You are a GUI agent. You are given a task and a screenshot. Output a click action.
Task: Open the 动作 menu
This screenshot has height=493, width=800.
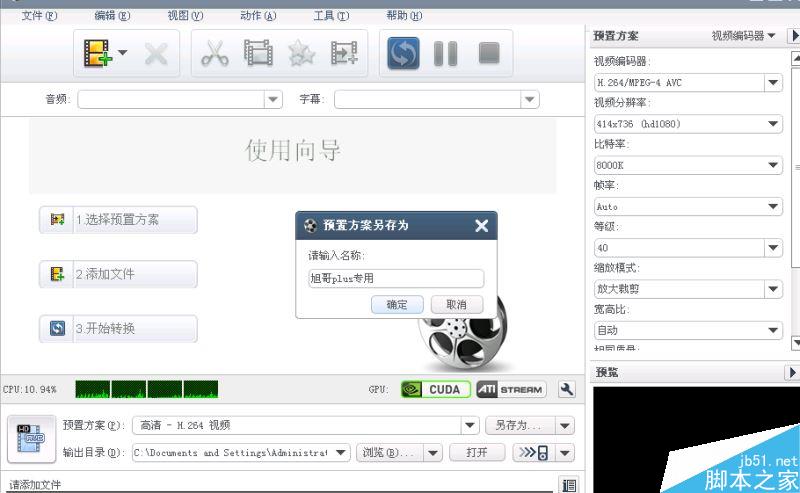click(258, 16)
